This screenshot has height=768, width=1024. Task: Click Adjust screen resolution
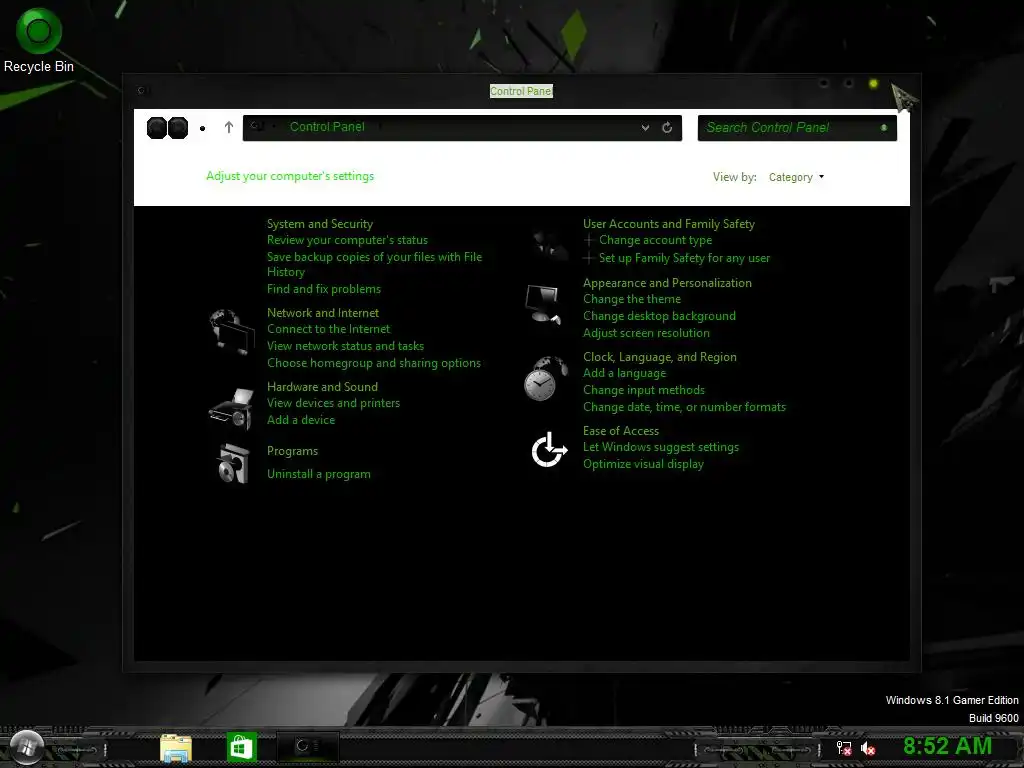646,333
